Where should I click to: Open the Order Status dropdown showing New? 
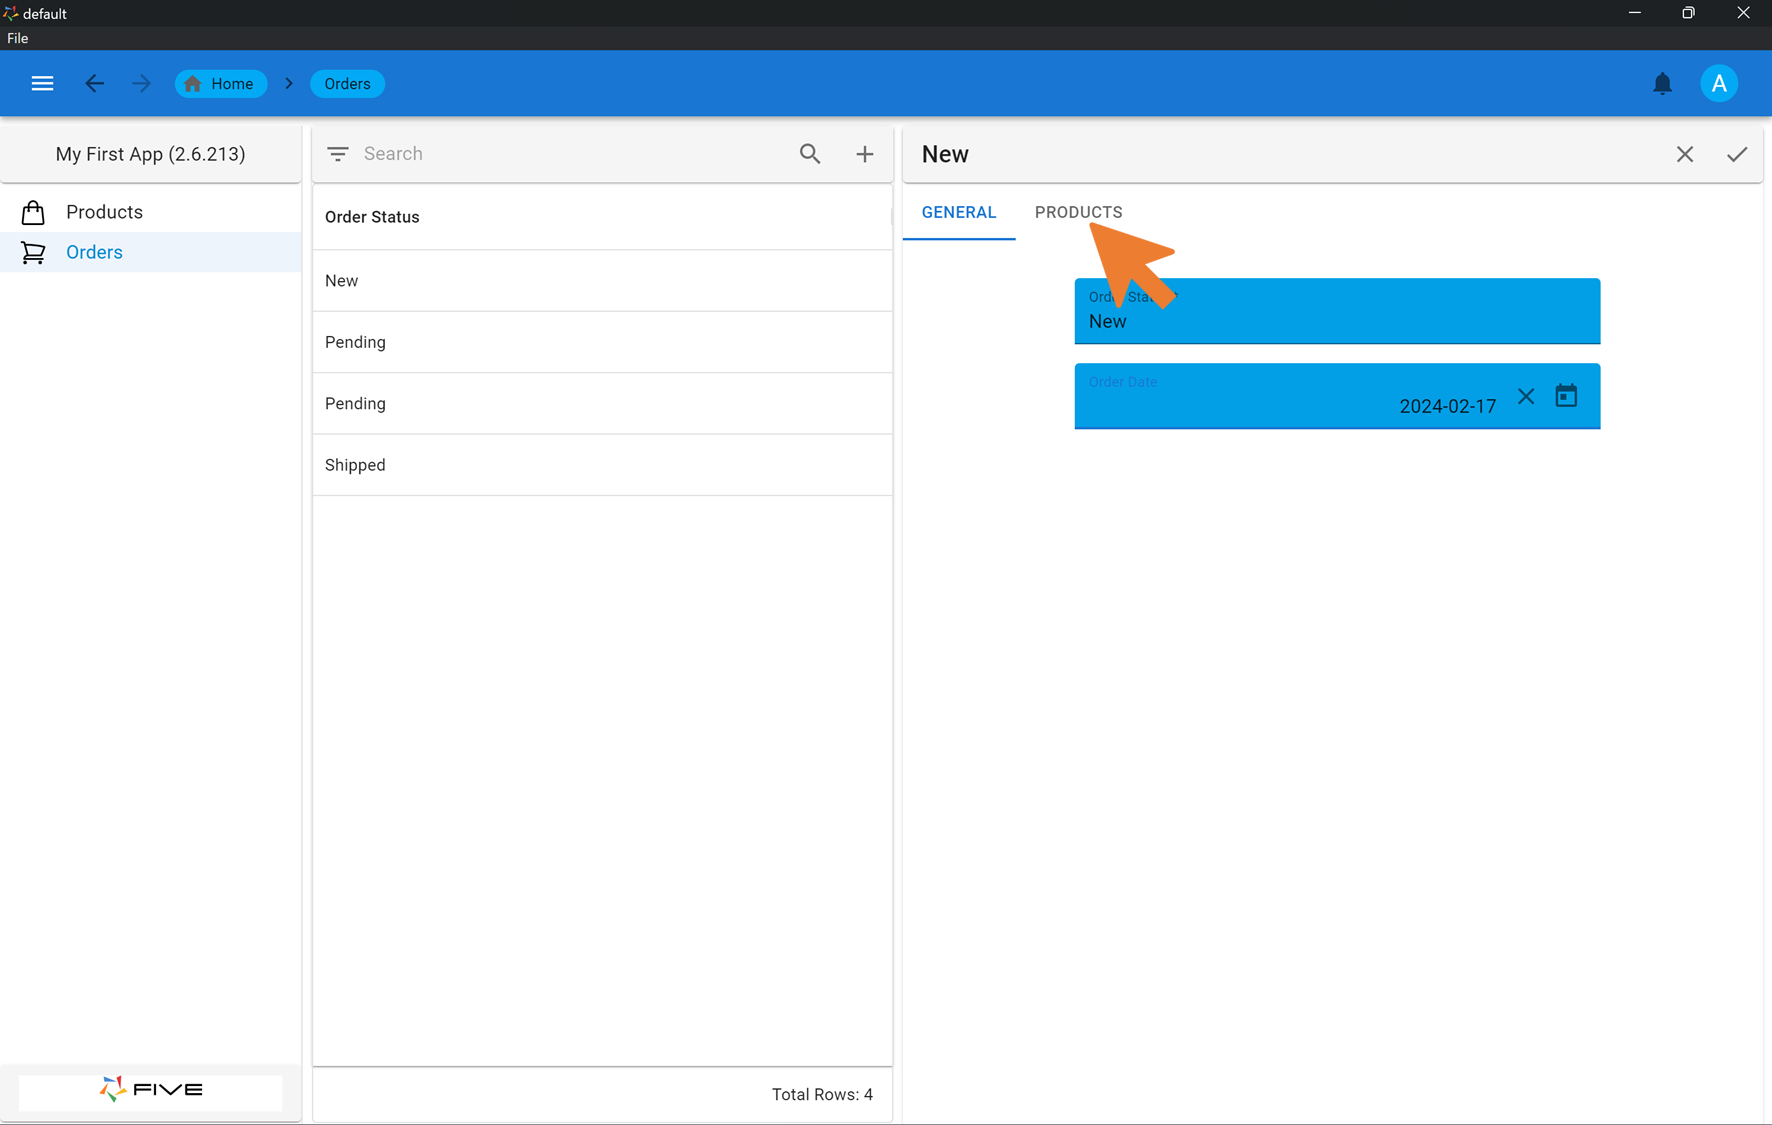click(x=1337, y=311)
